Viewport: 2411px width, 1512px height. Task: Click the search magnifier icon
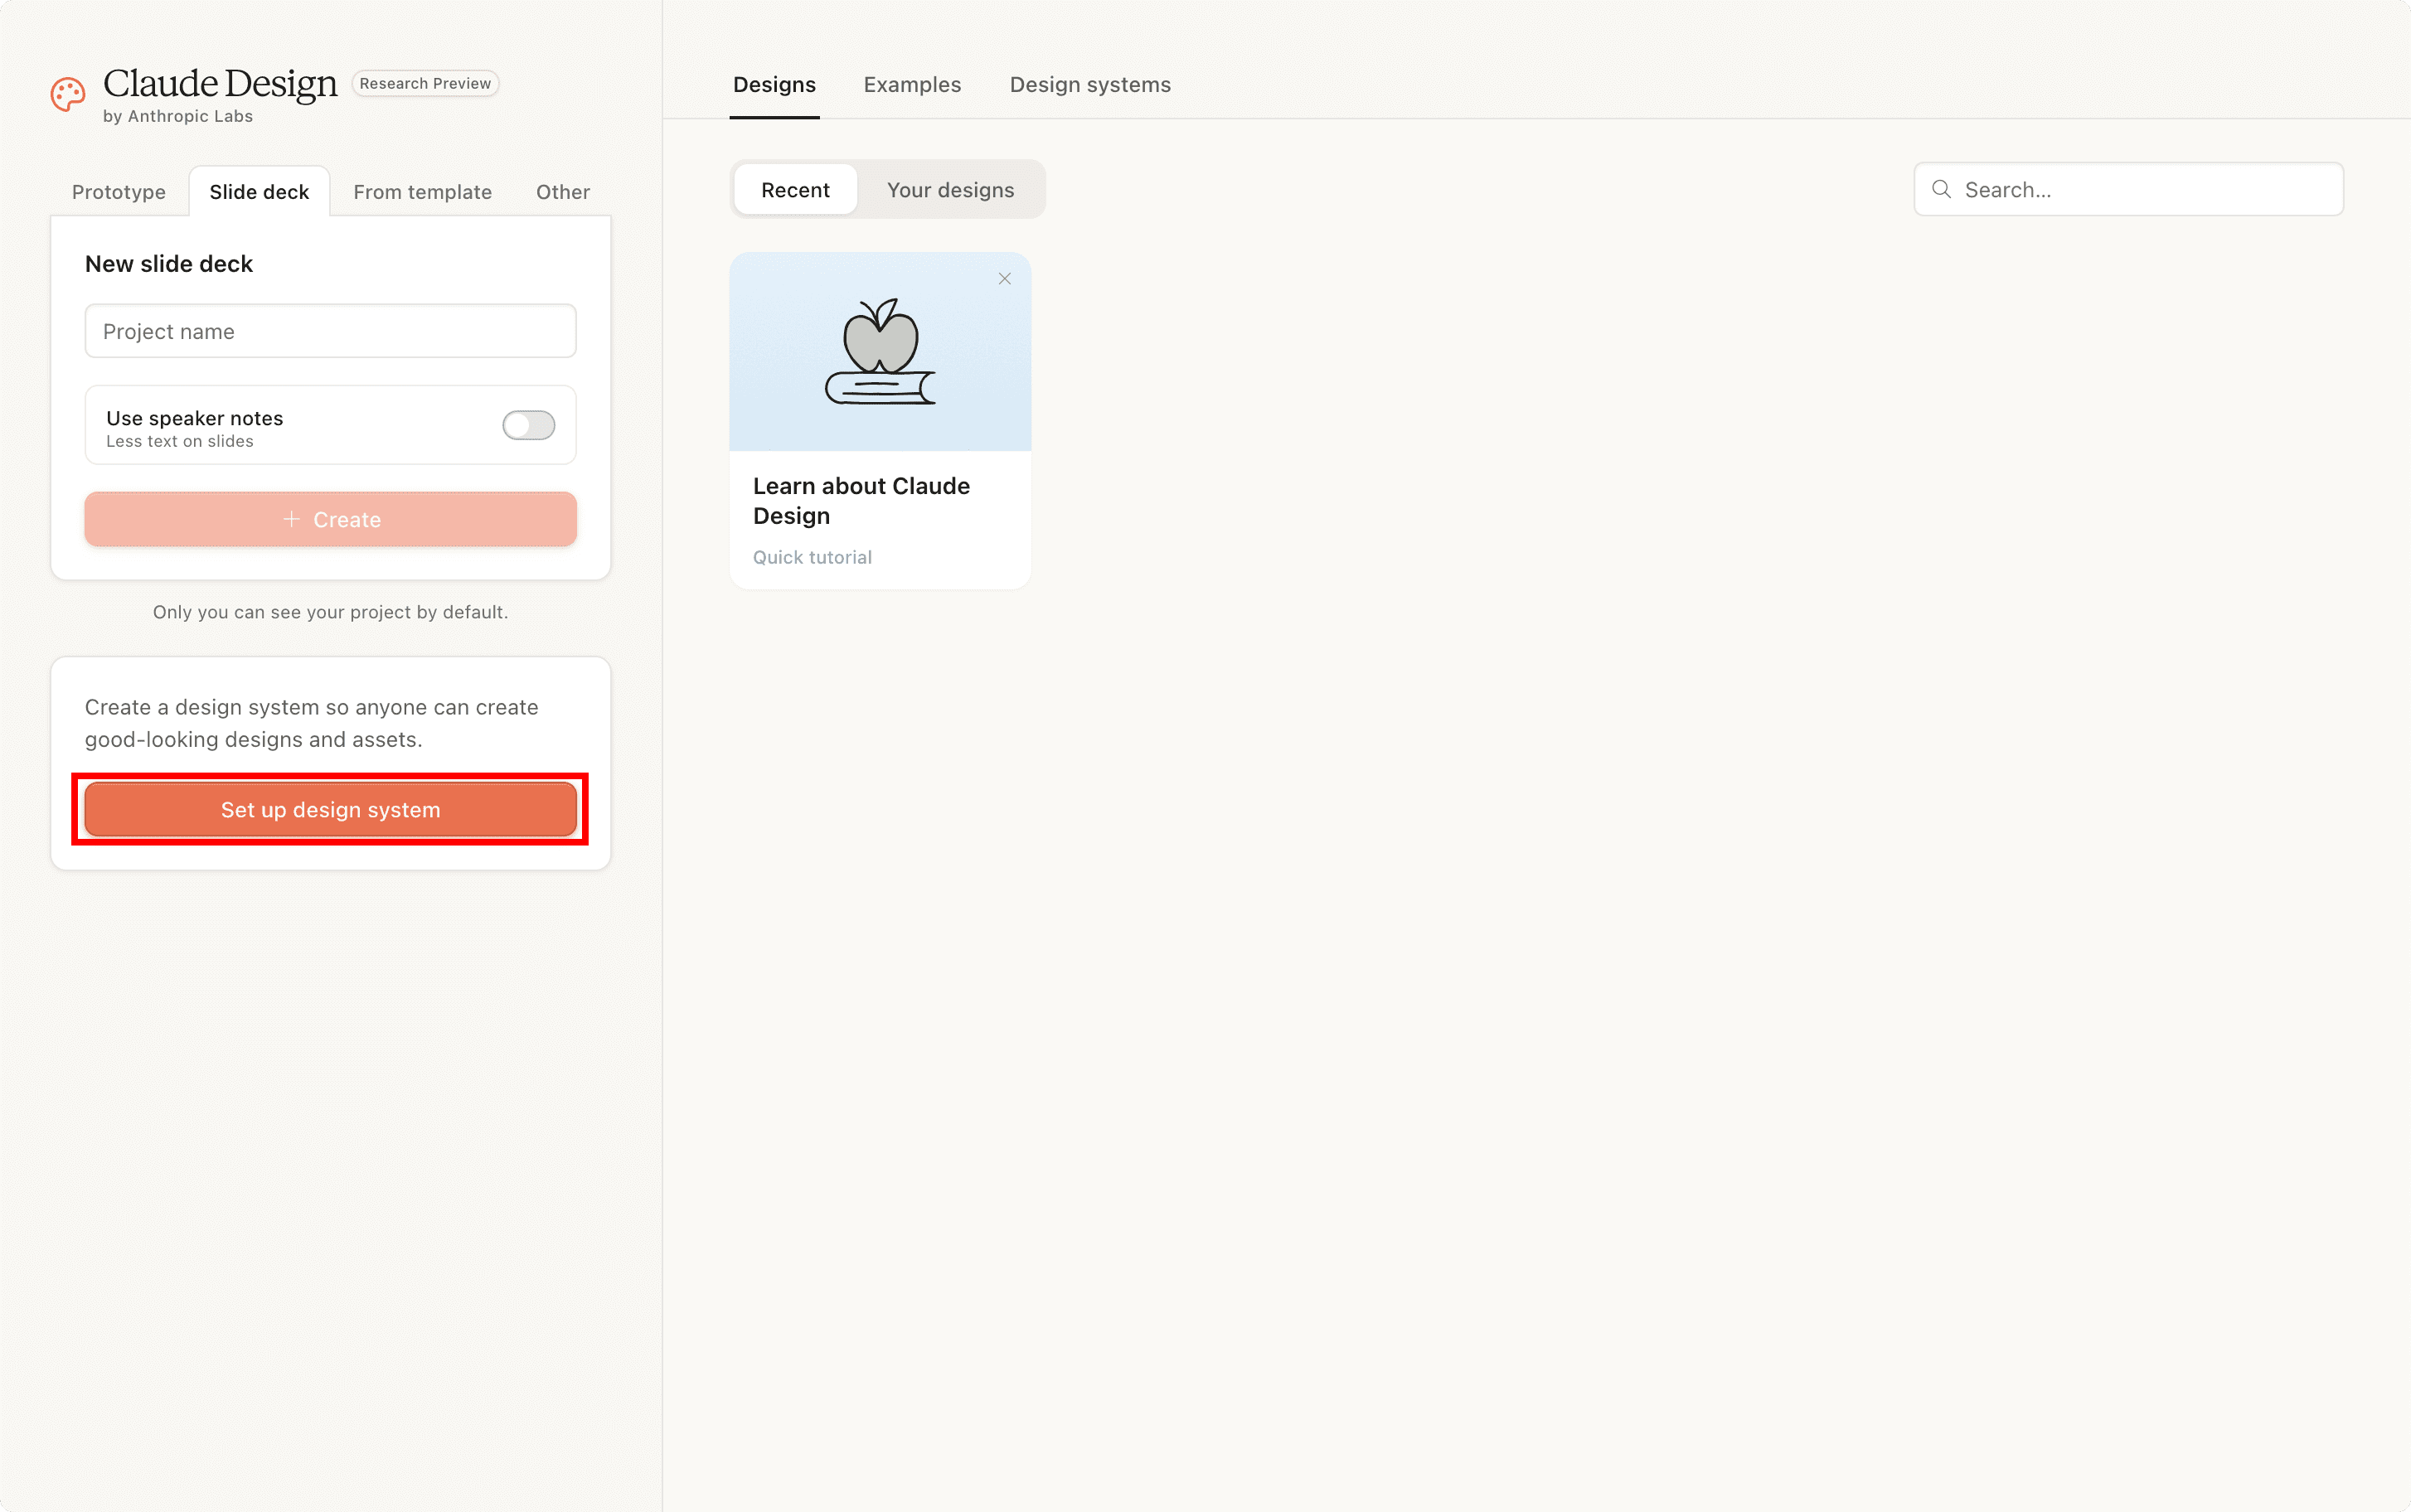coord(1941,189)
